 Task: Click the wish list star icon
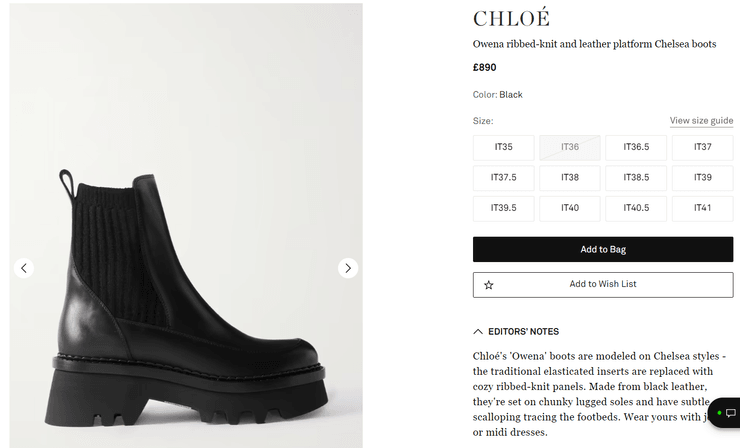coord(489,285)
